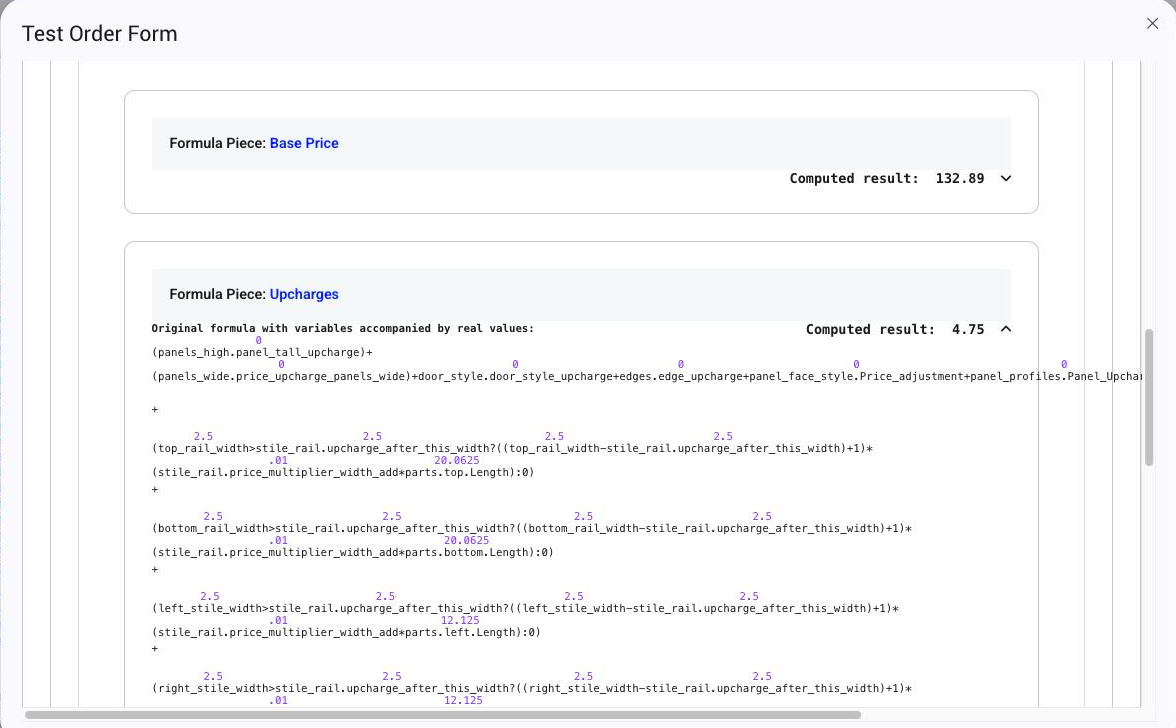
Task: Click the panels_high.panel_tall_upcharge formula line
Action: pyautogui.click(x=262, y=352)
